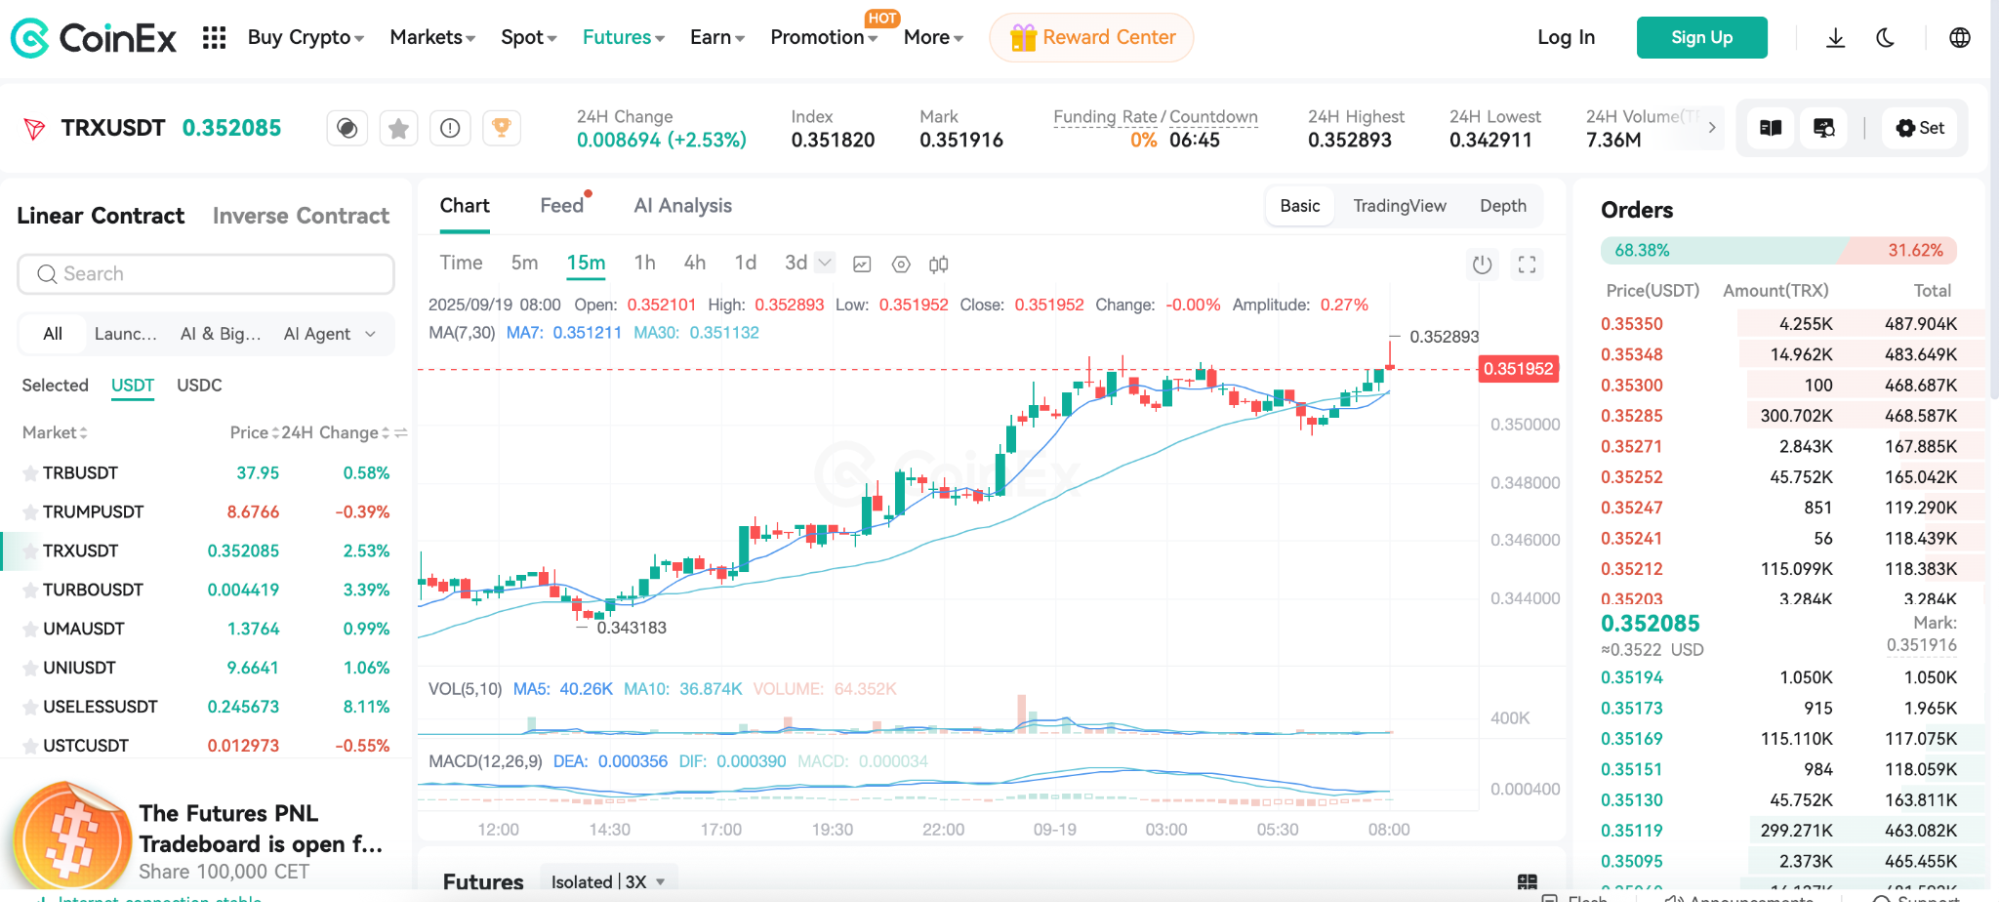Image resolution: width=1999 pixels, height=902 pixels.
Task: Click the search magnifier icon
Action: coord(46,274)
